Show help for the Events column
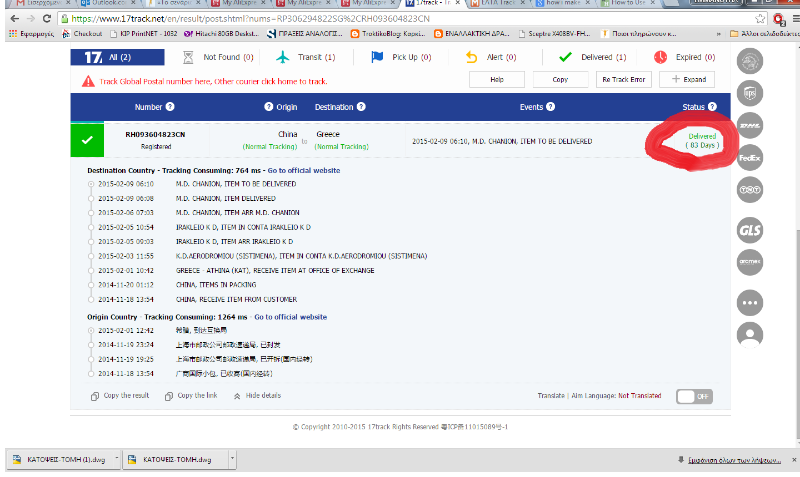800x477 pixels. pyautogui.click(x=551, y=107)
